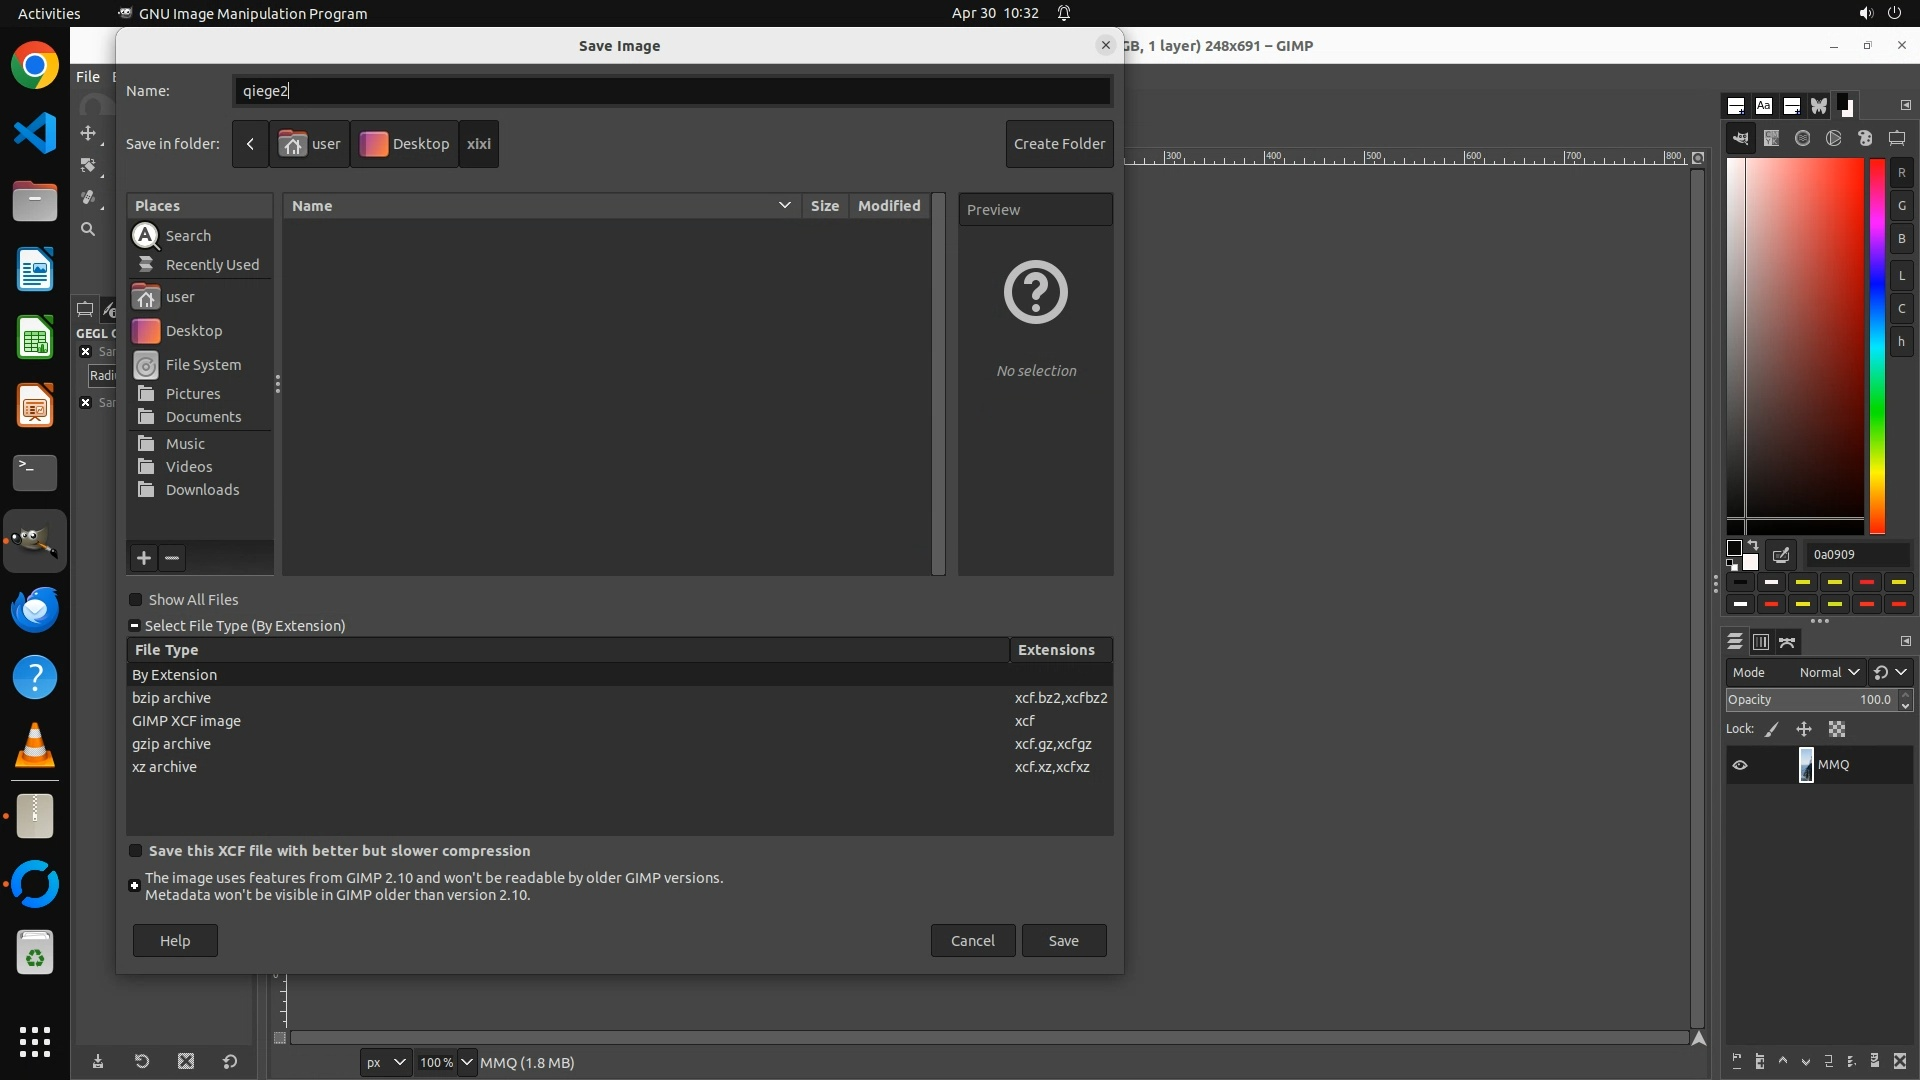
Task: Click the color picker eyedropper button
Action: 1781,555
